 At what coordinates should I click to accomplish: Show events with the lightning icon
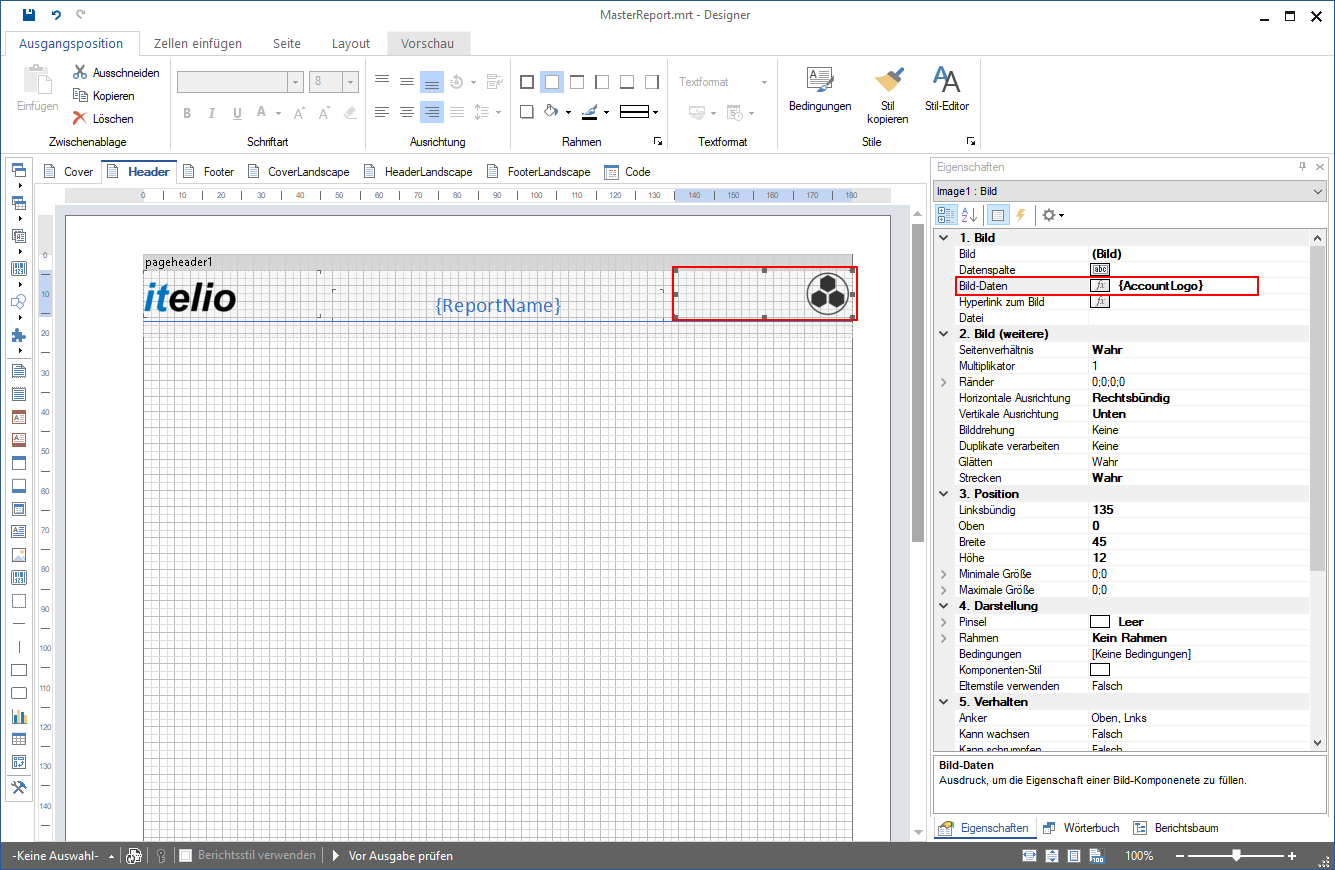click(x=1021, y=214)
